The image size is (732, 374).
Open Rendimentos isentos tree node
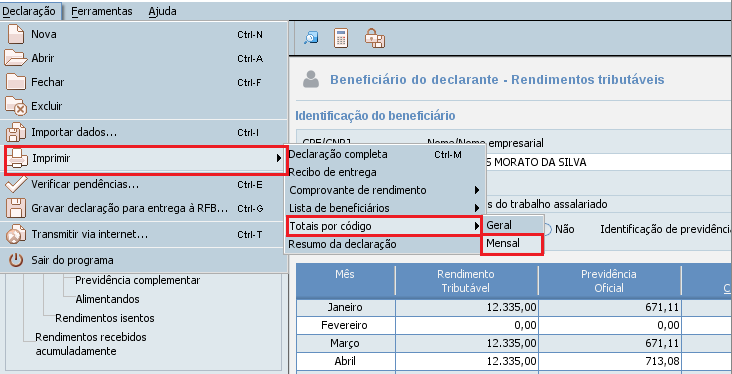click(105, 318)
